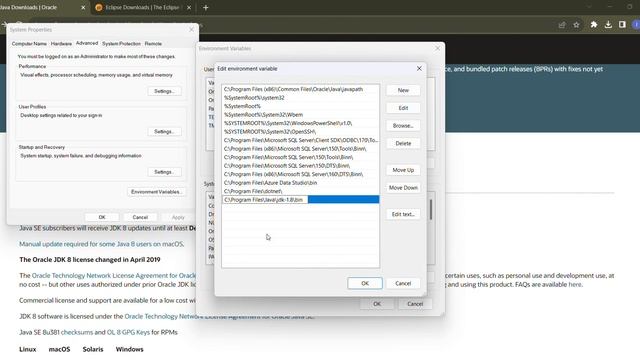The width and height of the screenshot is (640, 360).
Task: Select the Linux download tab
Action: [27, 349]
